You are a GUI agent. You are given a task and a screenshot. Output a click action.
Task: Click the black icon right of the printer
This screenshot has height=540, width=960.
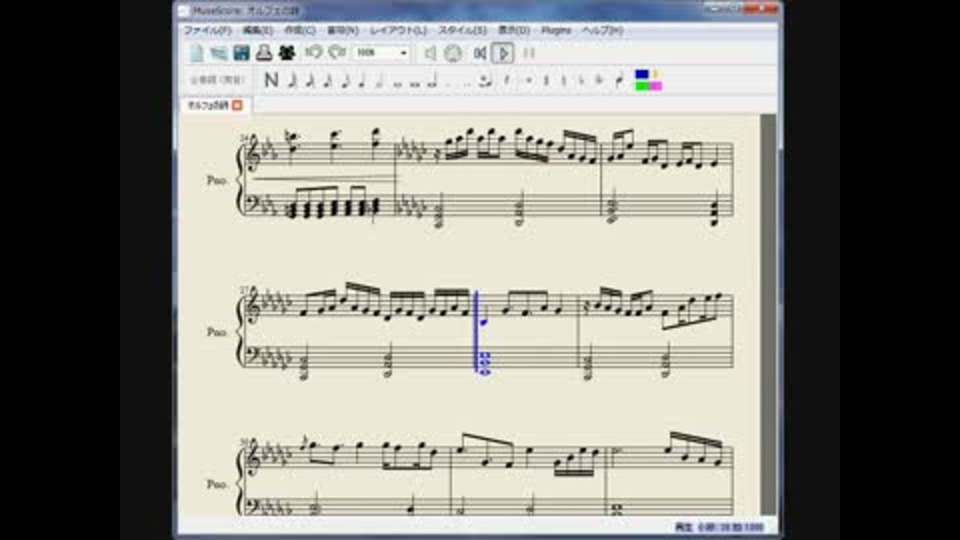click(287, 53)
